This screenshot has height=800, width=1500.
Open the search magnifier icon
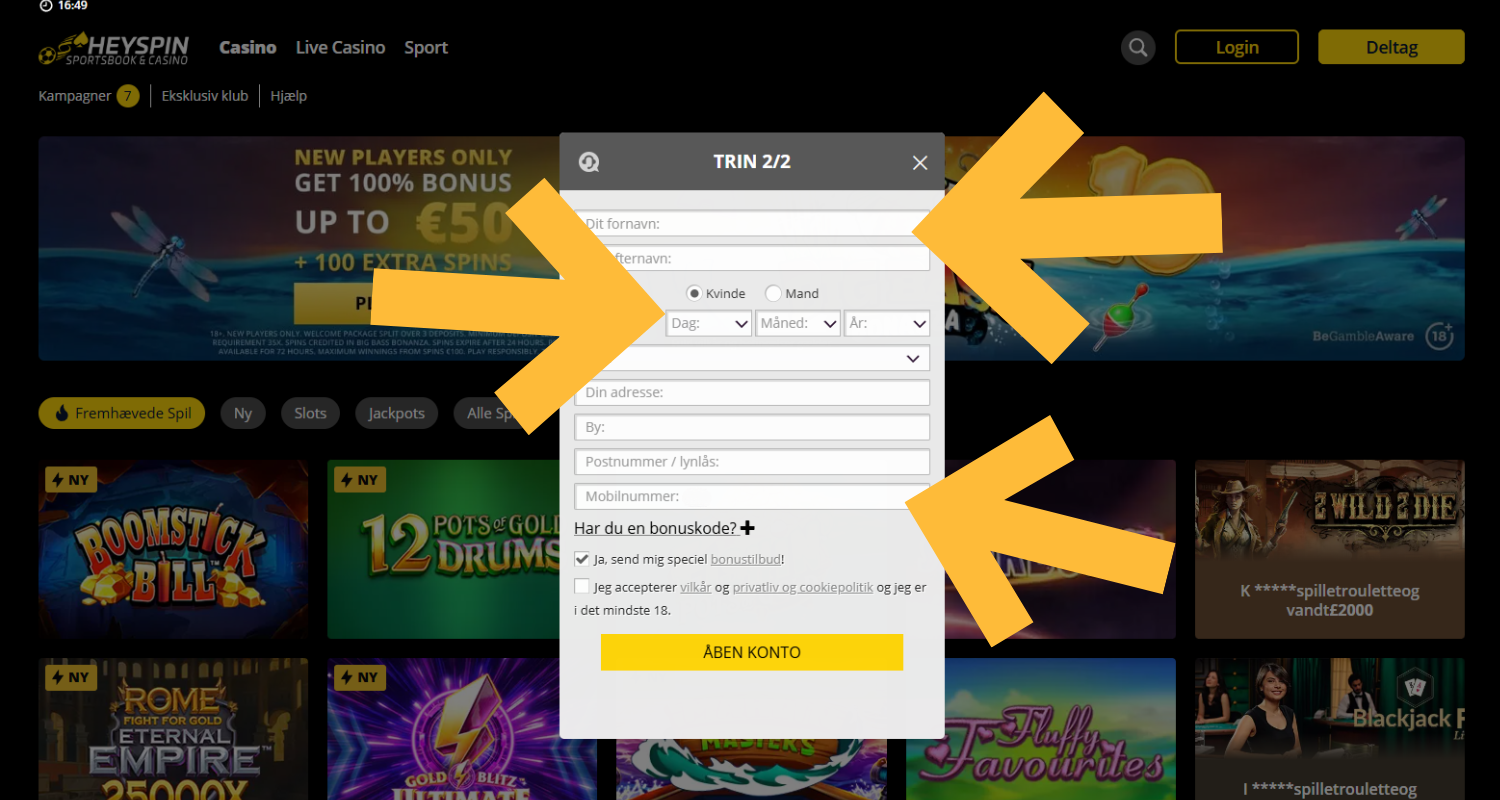pyautogui.click(x=1138, y=47)
